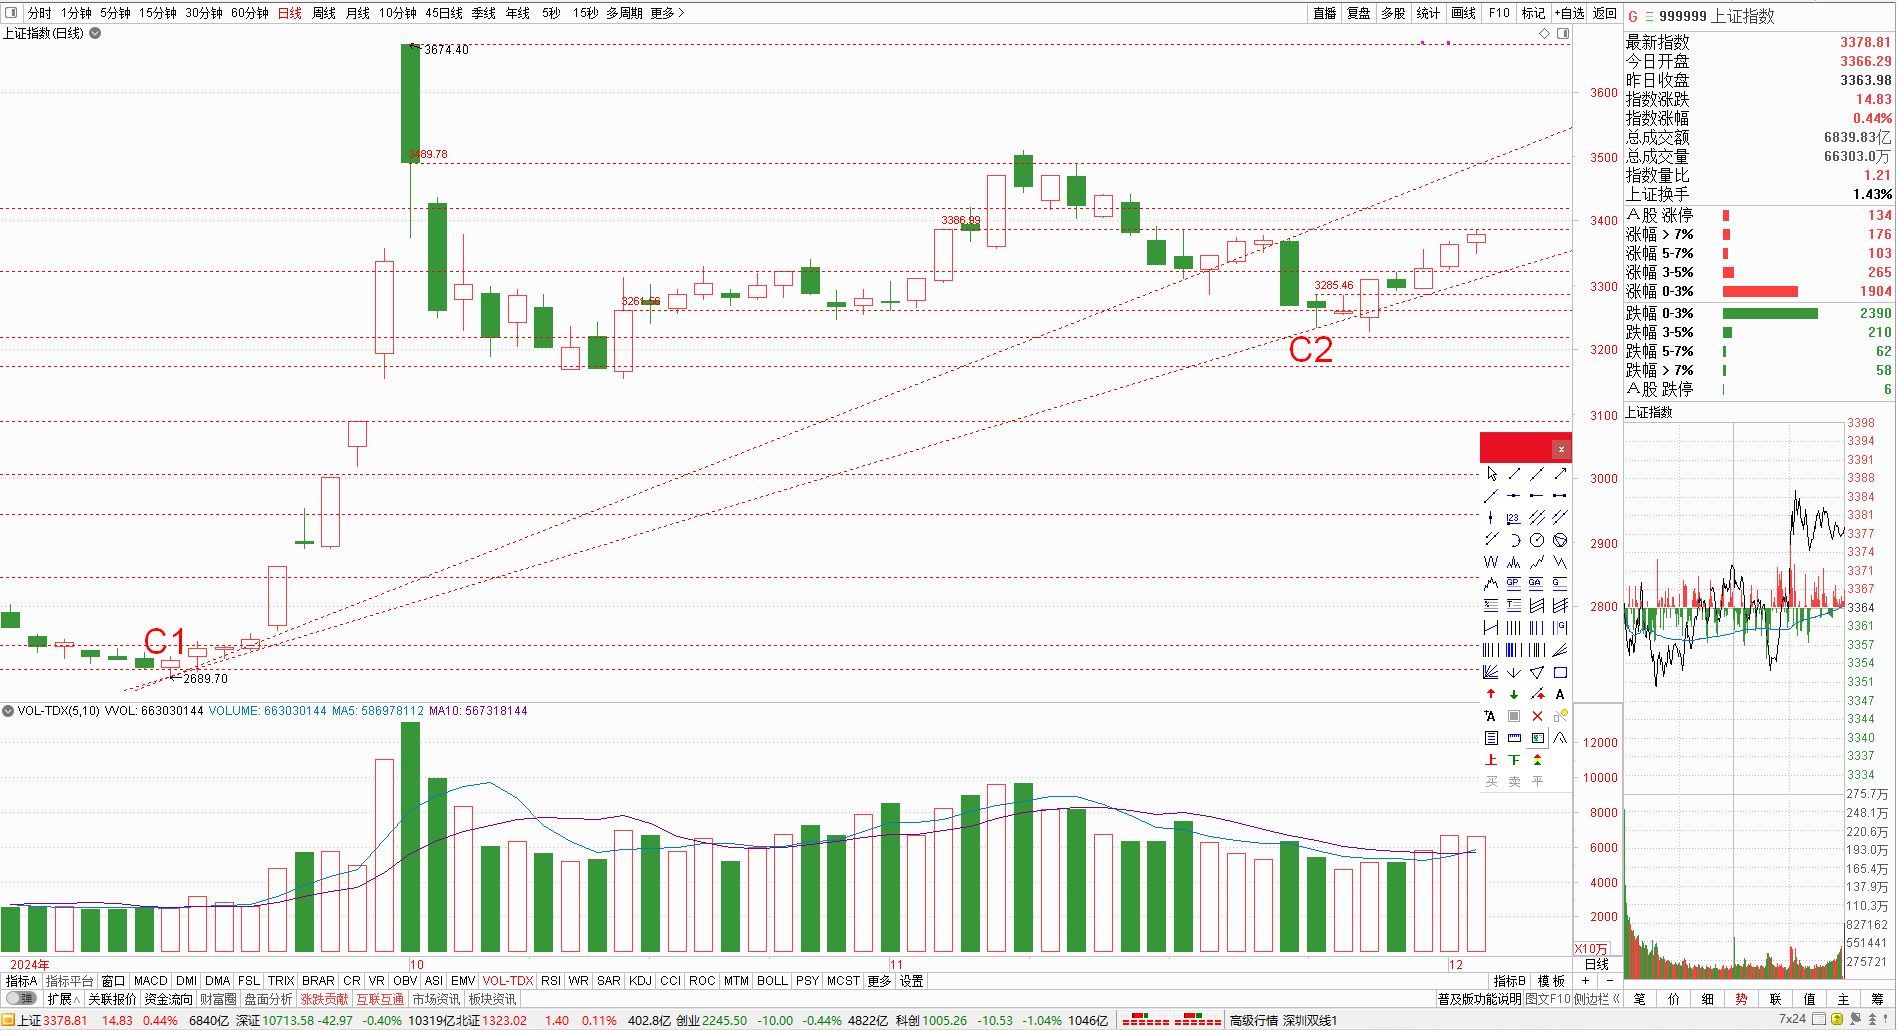The image size is (1897, 1030).
Task: Close the drawing tools palette
Action: click(x=1561, y=449)
